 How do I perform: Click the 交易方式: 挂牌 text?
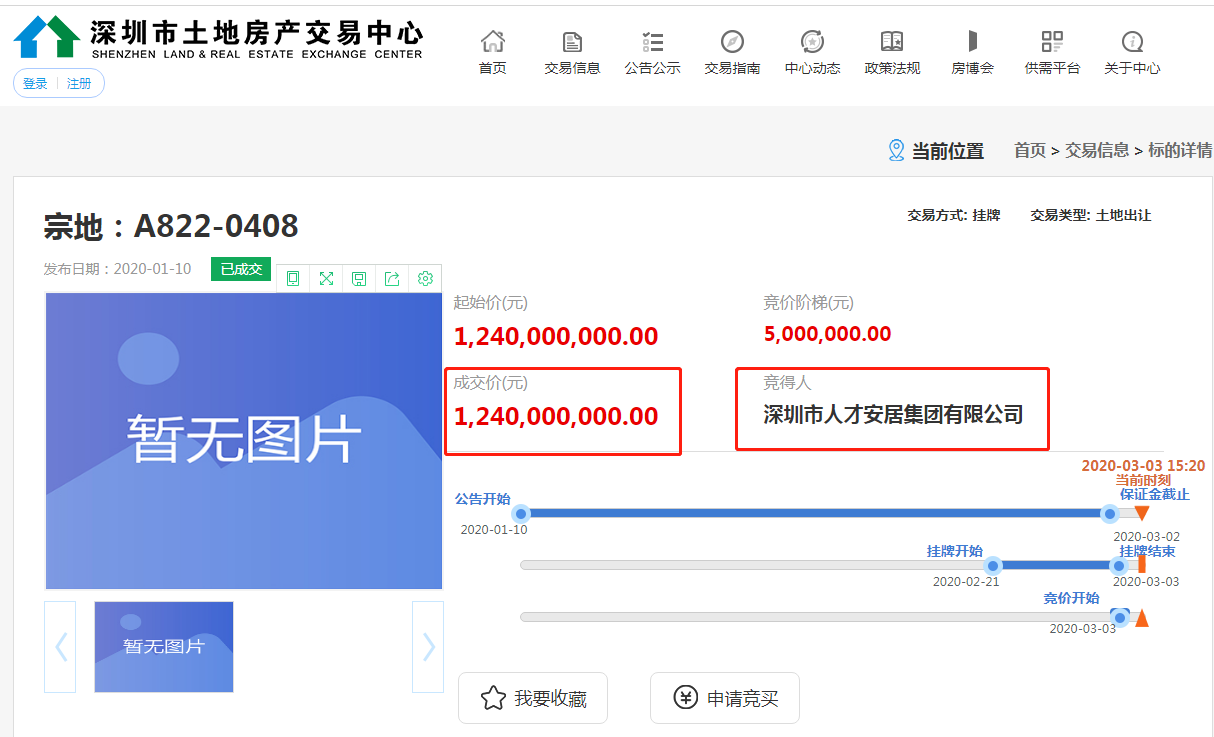point(954,215)
